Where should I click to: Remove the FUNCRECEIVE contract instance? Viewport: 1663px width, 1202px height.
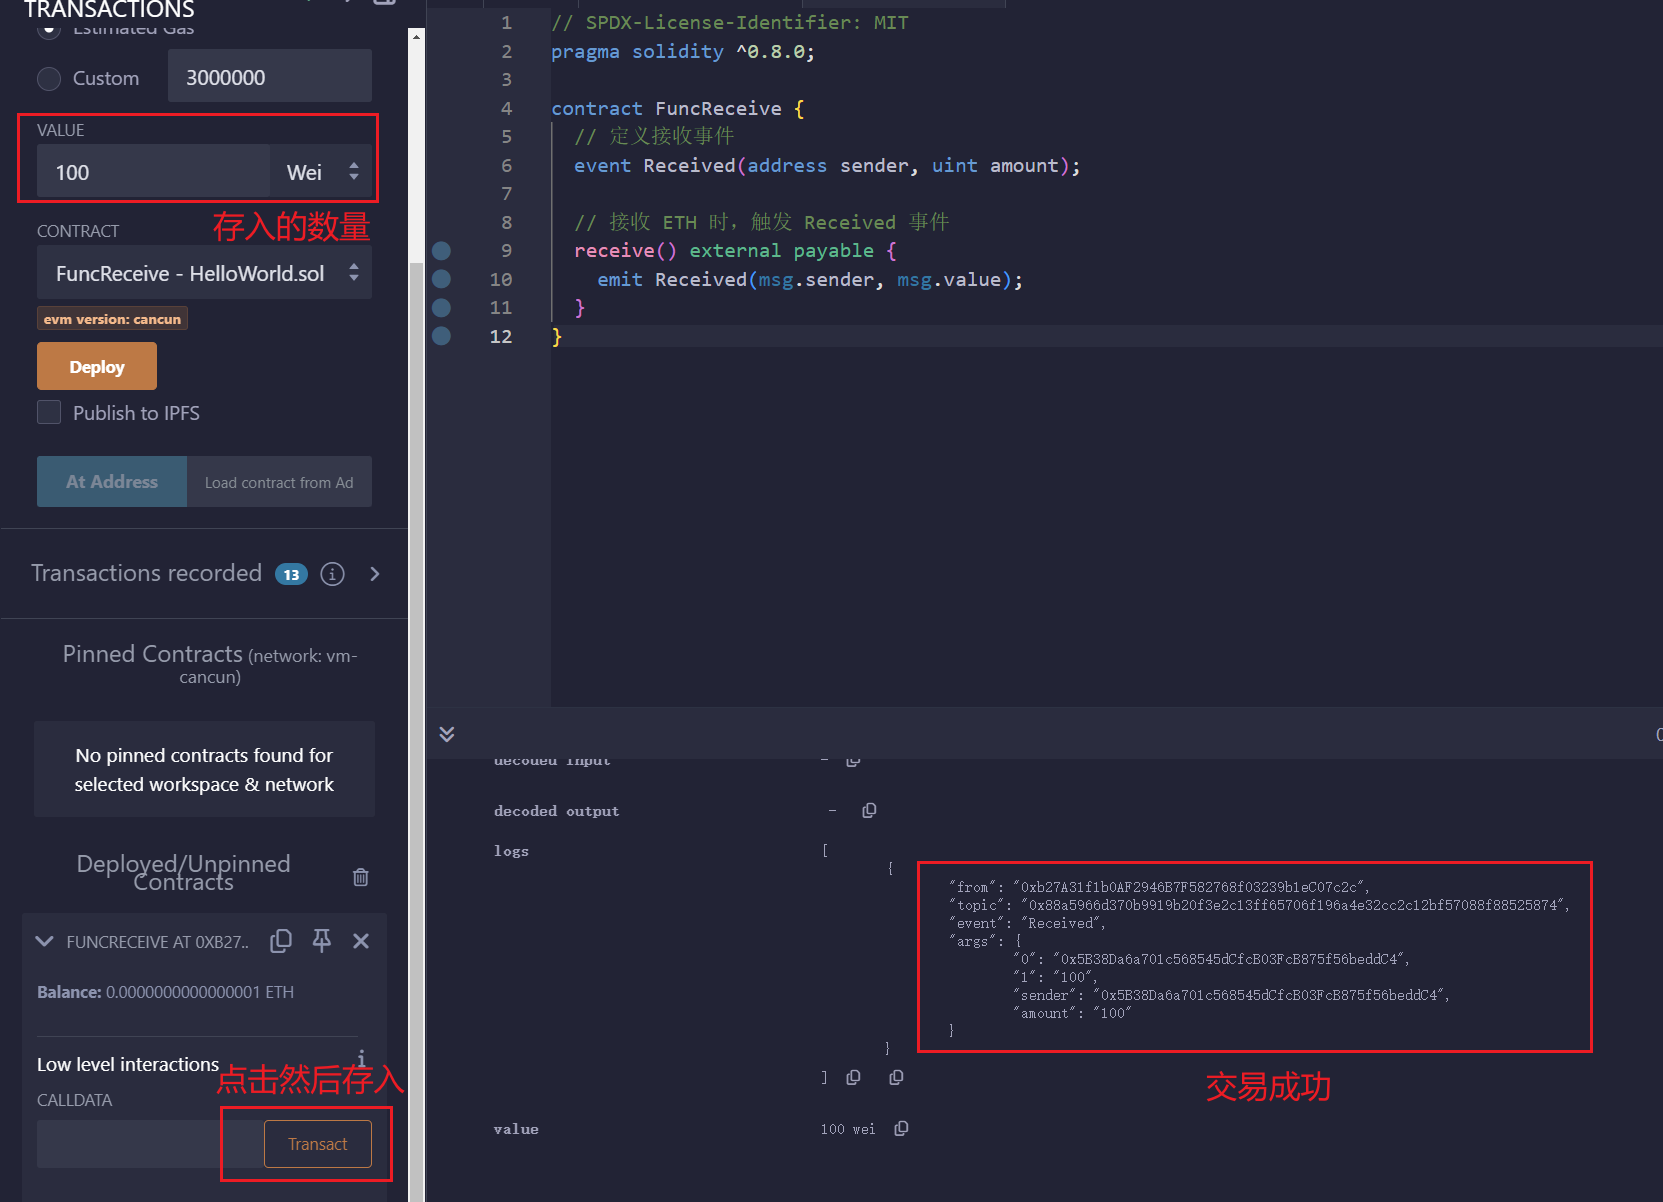click(361, 941)
